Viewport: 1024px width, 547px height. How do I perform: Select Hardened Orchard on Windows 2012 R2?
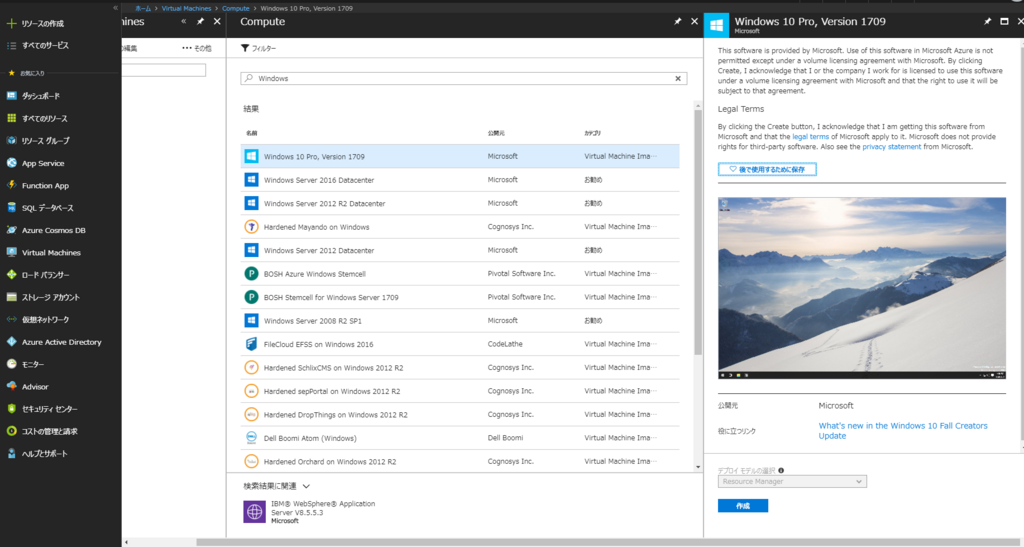coord(460,461)
